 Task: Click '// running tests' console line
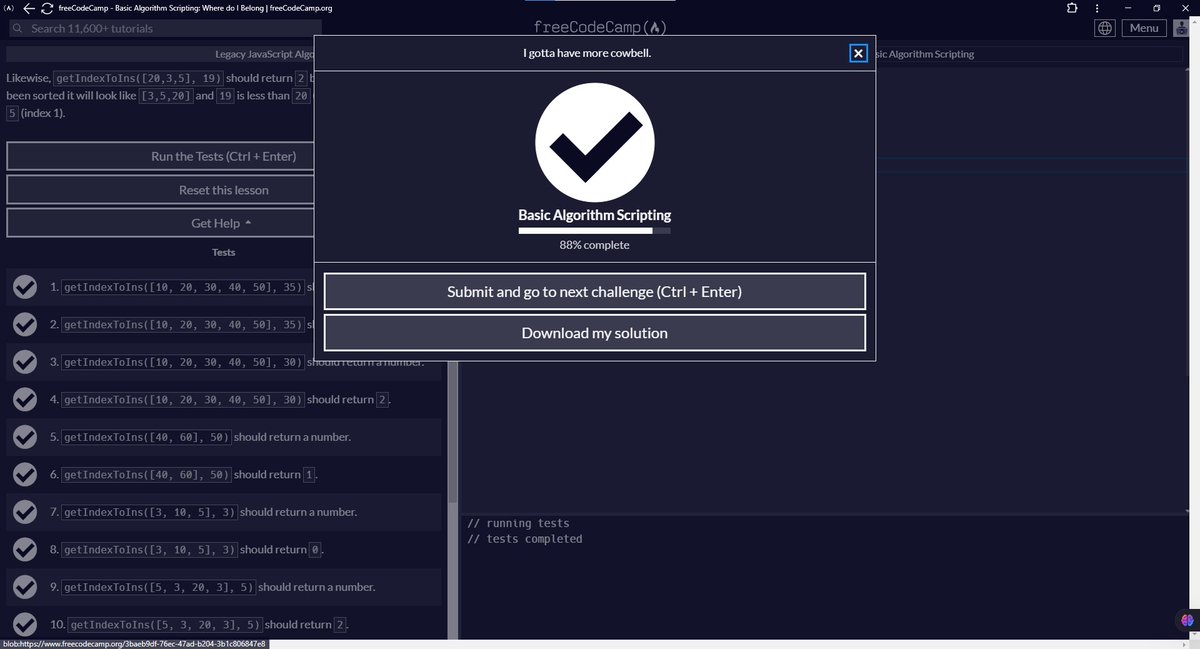pyautogui.click(x=518, y=523)
